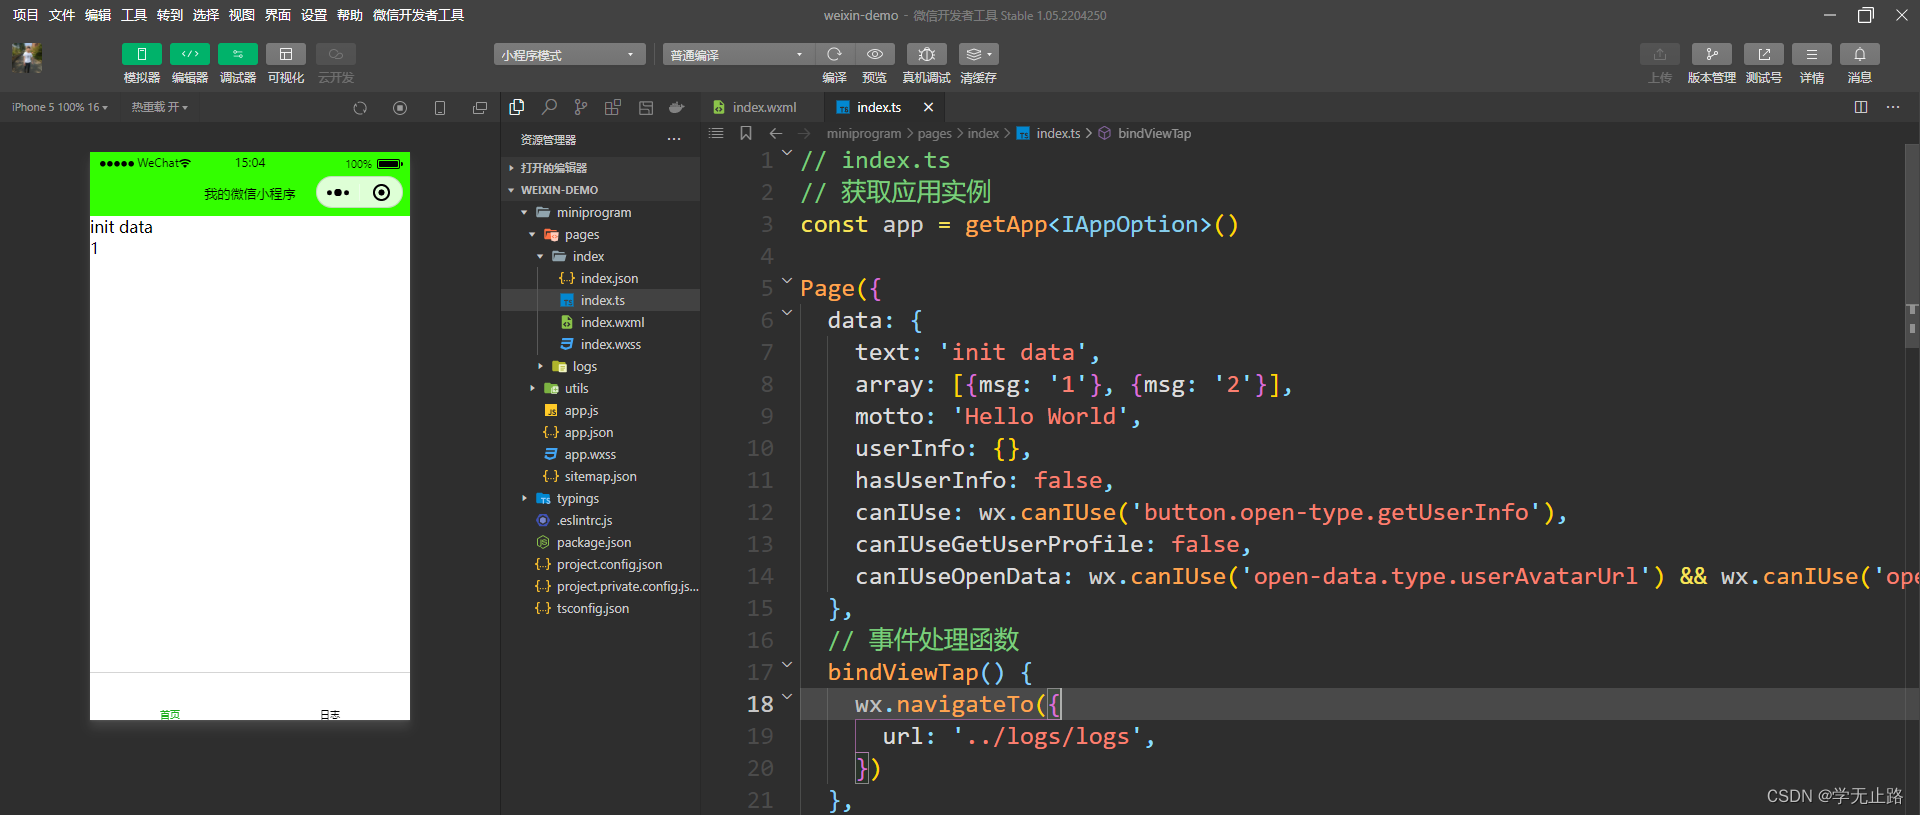Image resolution: width=1920 pixels, height=815 pixels.
Task: Open the editor more actions ellipsis
Action: pyautogui.click(x=1893, y=107)
